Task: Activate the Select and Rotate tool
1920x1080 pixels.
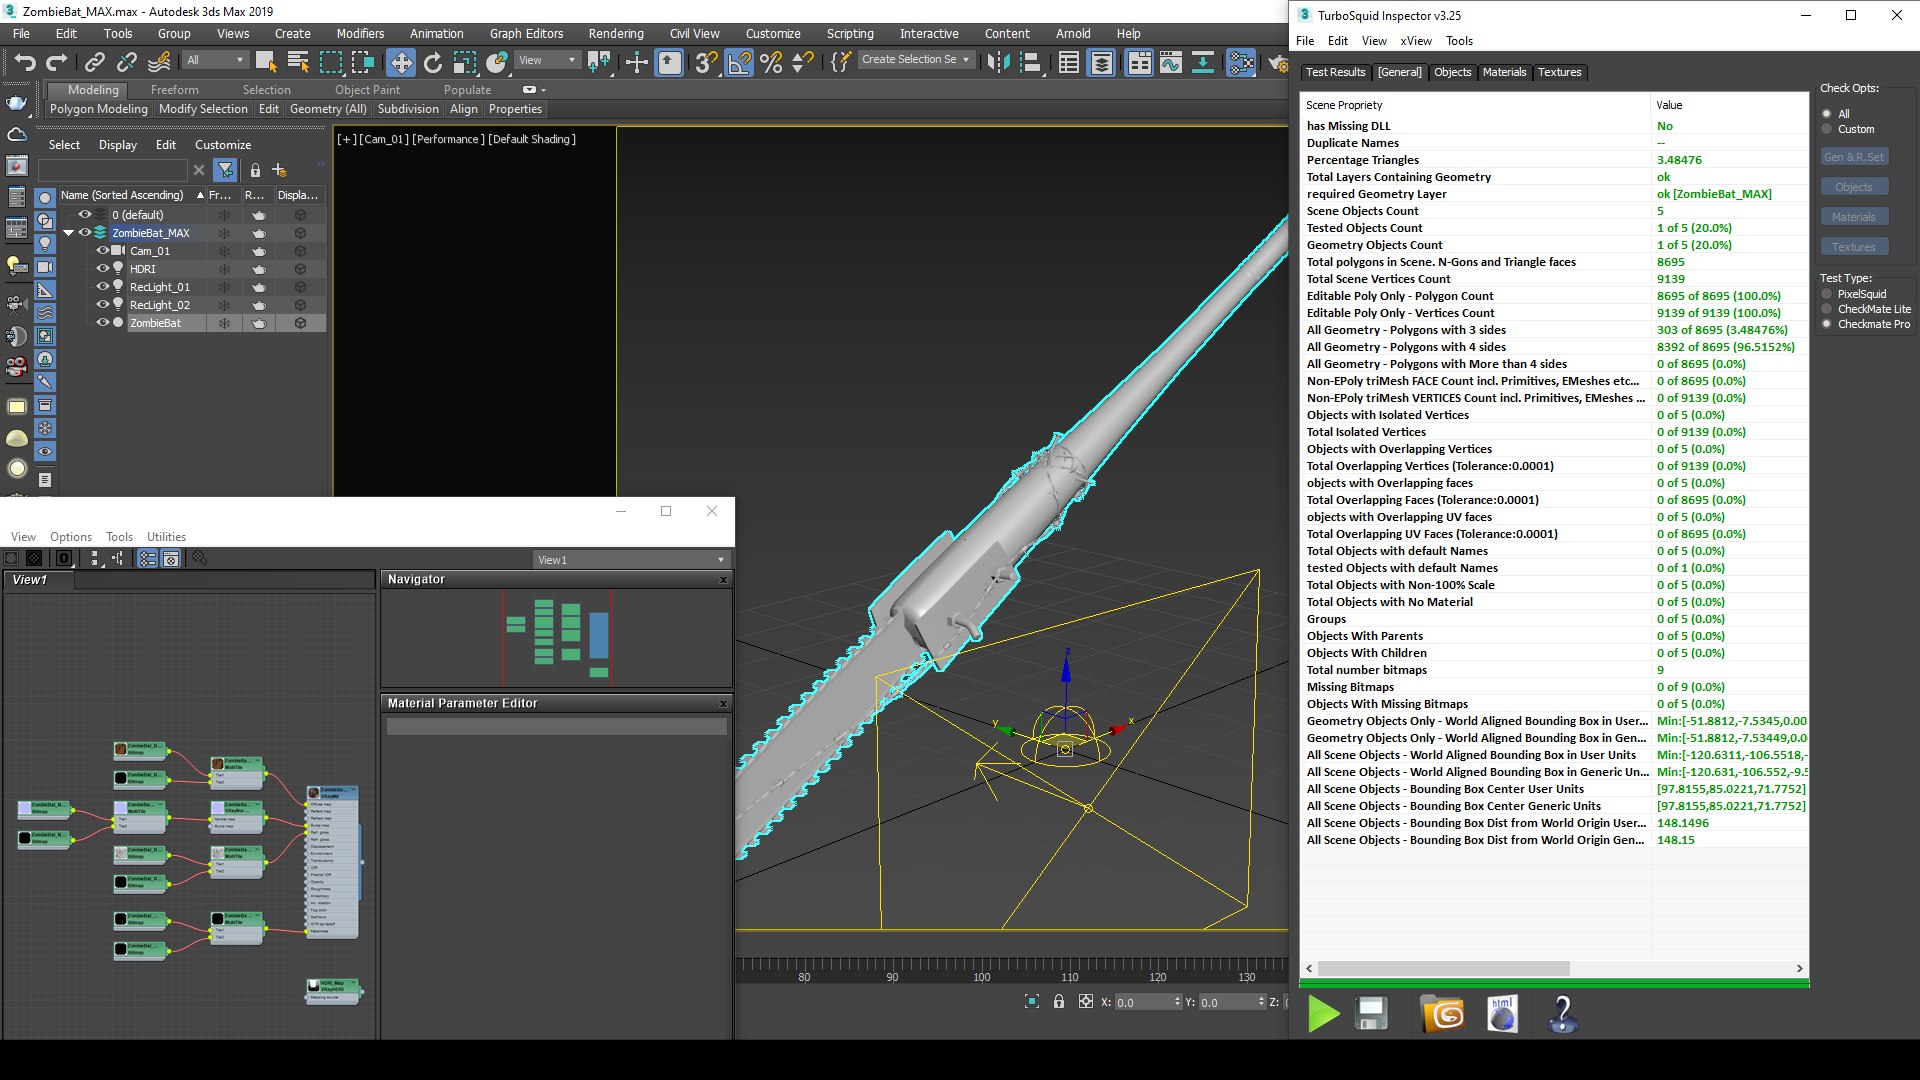Action: 432,62
